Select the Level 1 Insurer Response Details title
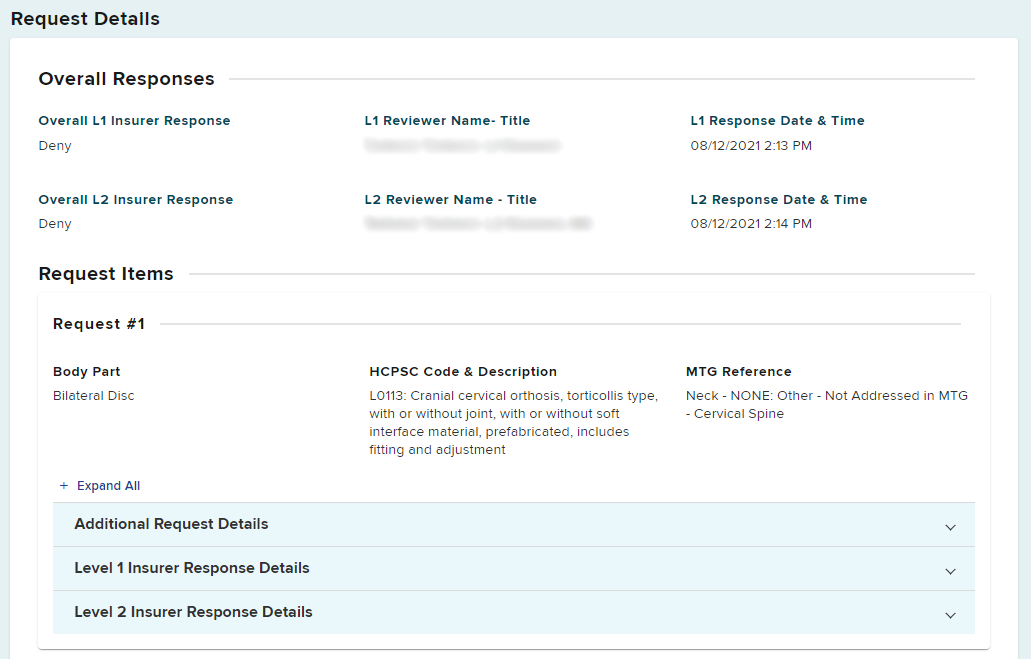Screen dimensions: 1031x659 click(x=192, y=568)
